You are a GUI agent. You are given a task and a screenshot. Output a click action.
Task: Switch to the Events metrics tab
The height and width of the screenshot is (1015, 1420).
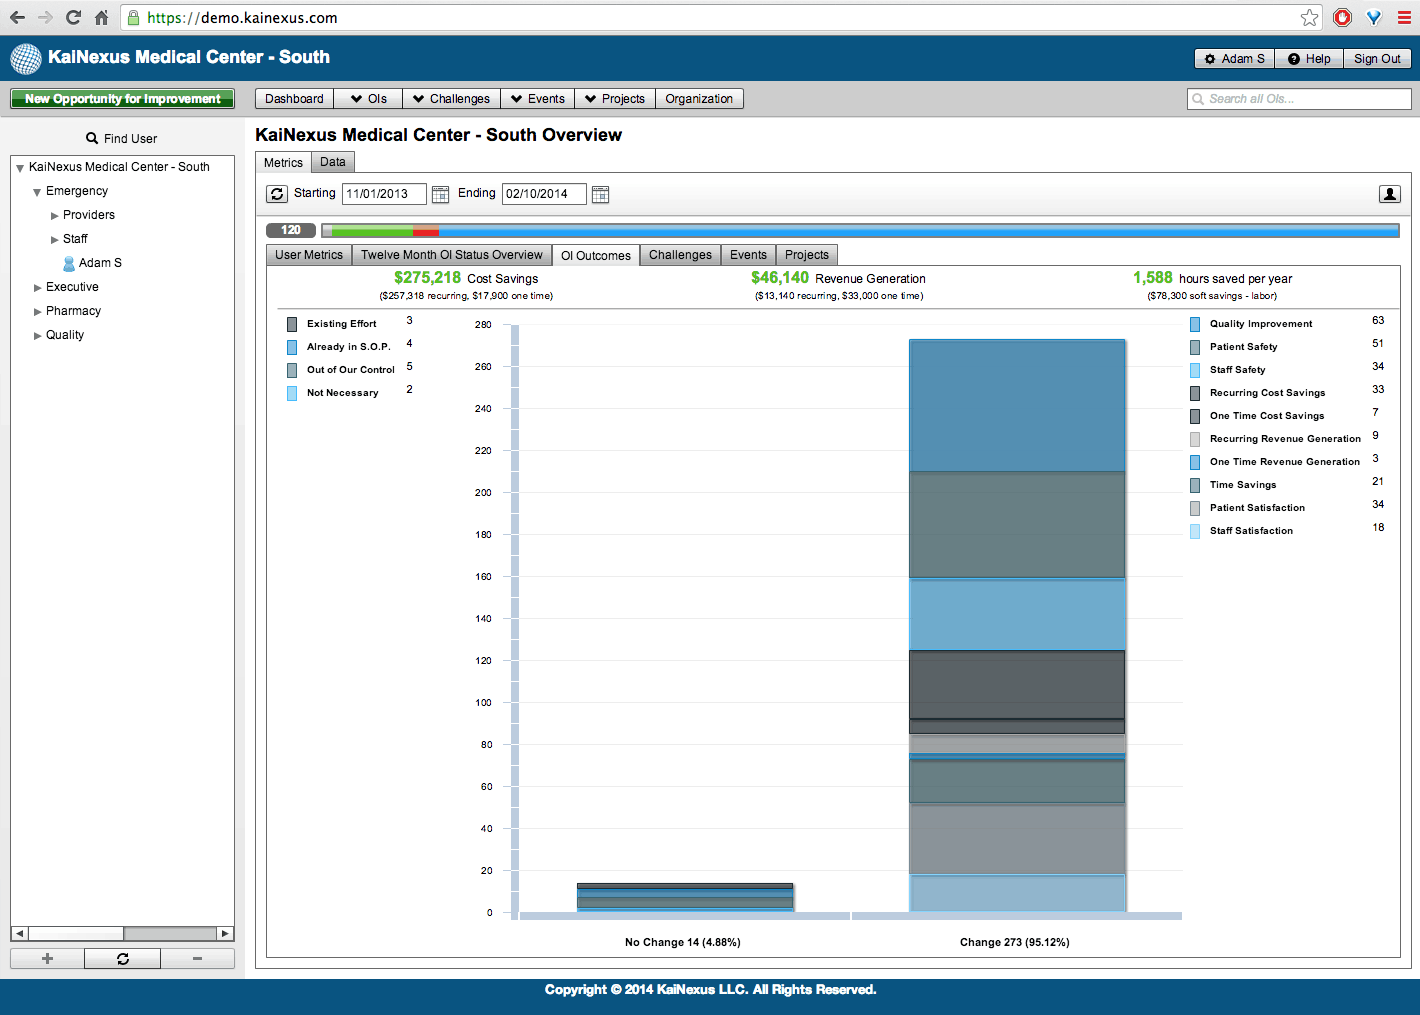click(748, 255)
